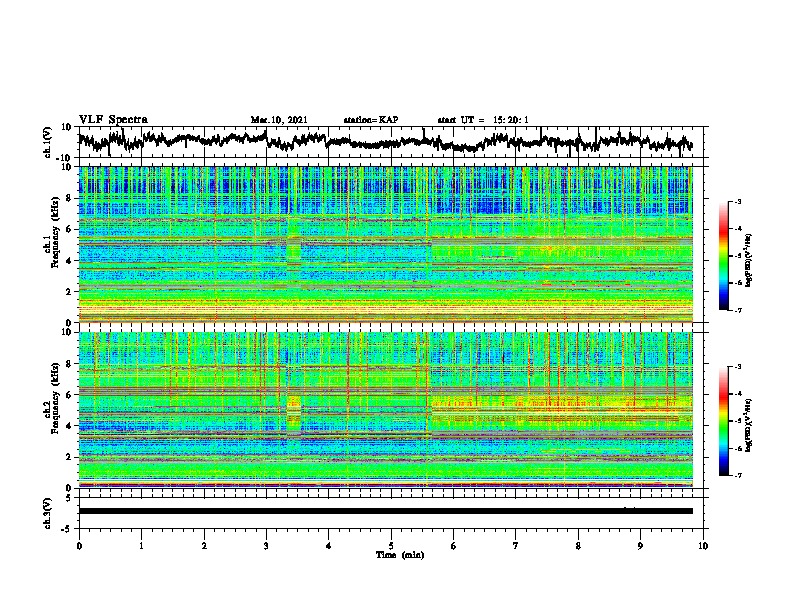Click the ch.2 frequency spectrogram panel
Image resolution: width=792 pixels, height=612 pixels.
[x=385, y=410]
